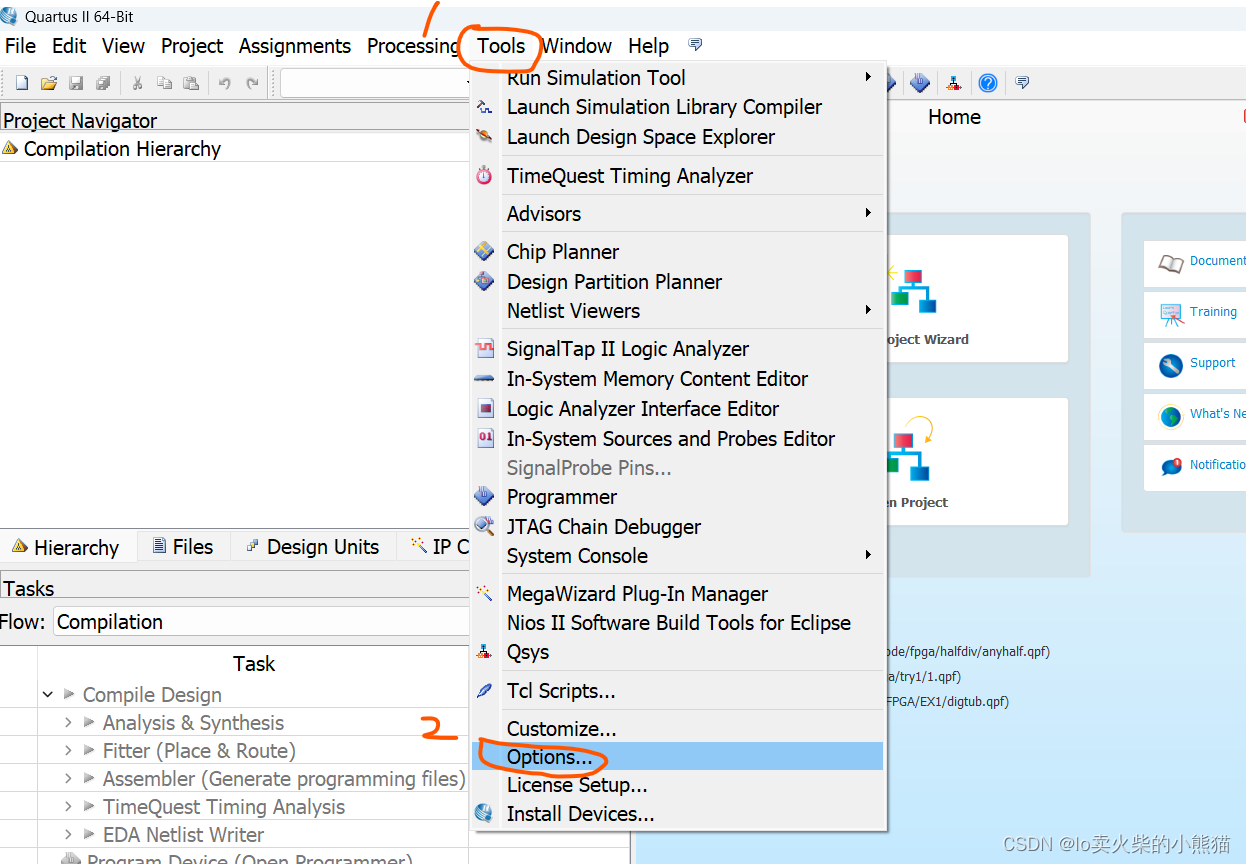Collapse the Compile Design task tree
This screenshot has height=864, width=1246.
click(x=48, y=695)
